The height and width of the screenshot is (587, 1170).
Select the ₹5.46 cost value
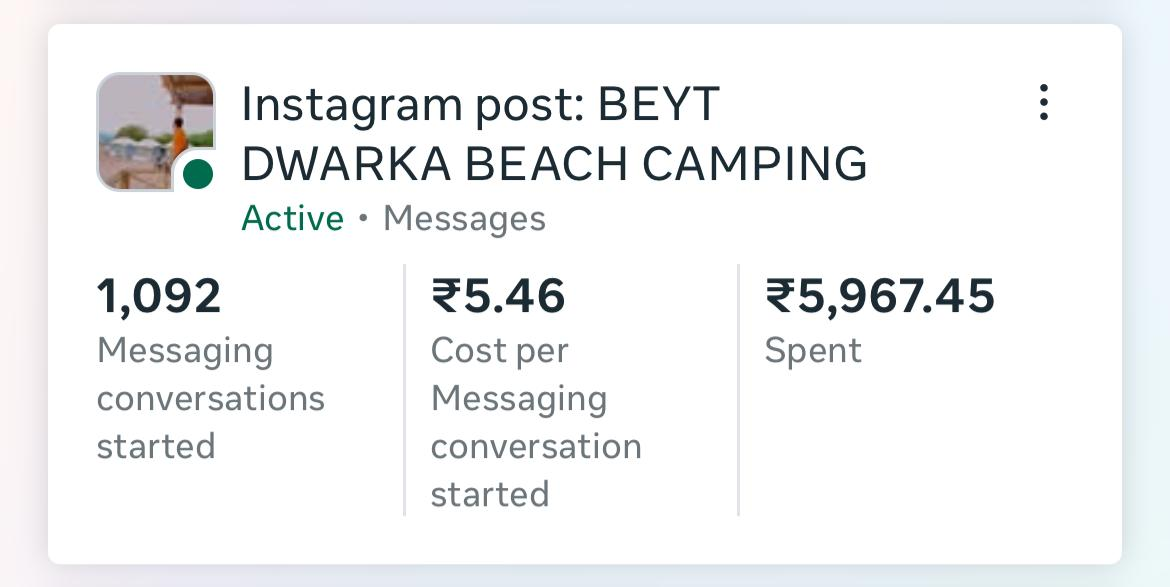coord(498,297)
